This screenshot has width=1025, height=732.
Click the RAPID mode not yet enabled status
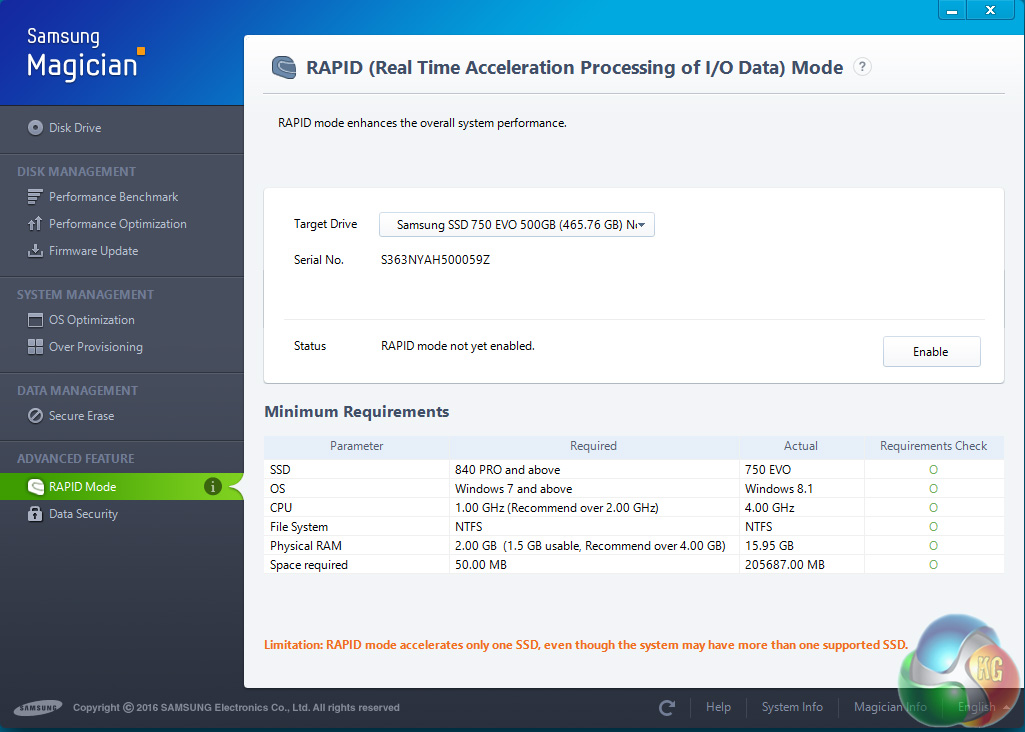pos(458,346)
